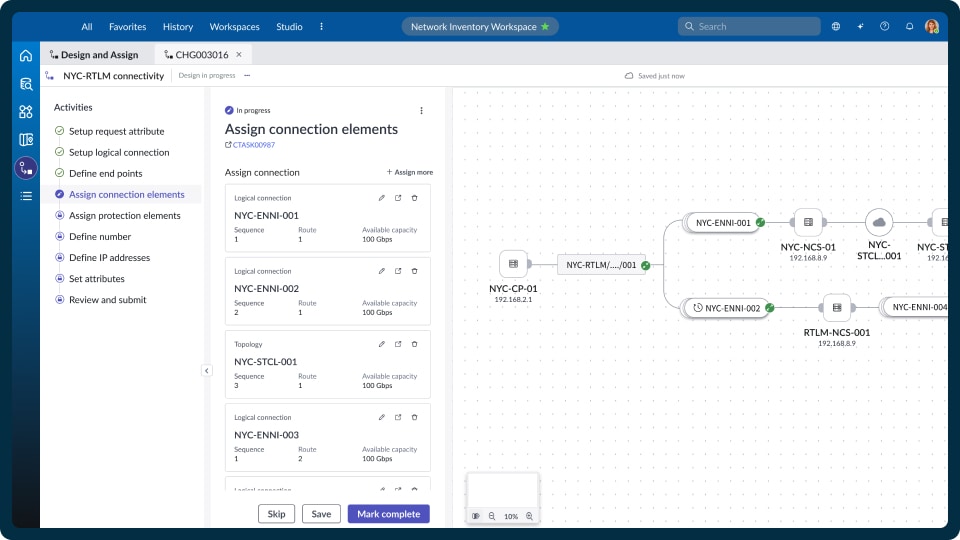Open the more options dots beside Studio
960x540 pixels.
pyautogui.click(x=321, y=26)
